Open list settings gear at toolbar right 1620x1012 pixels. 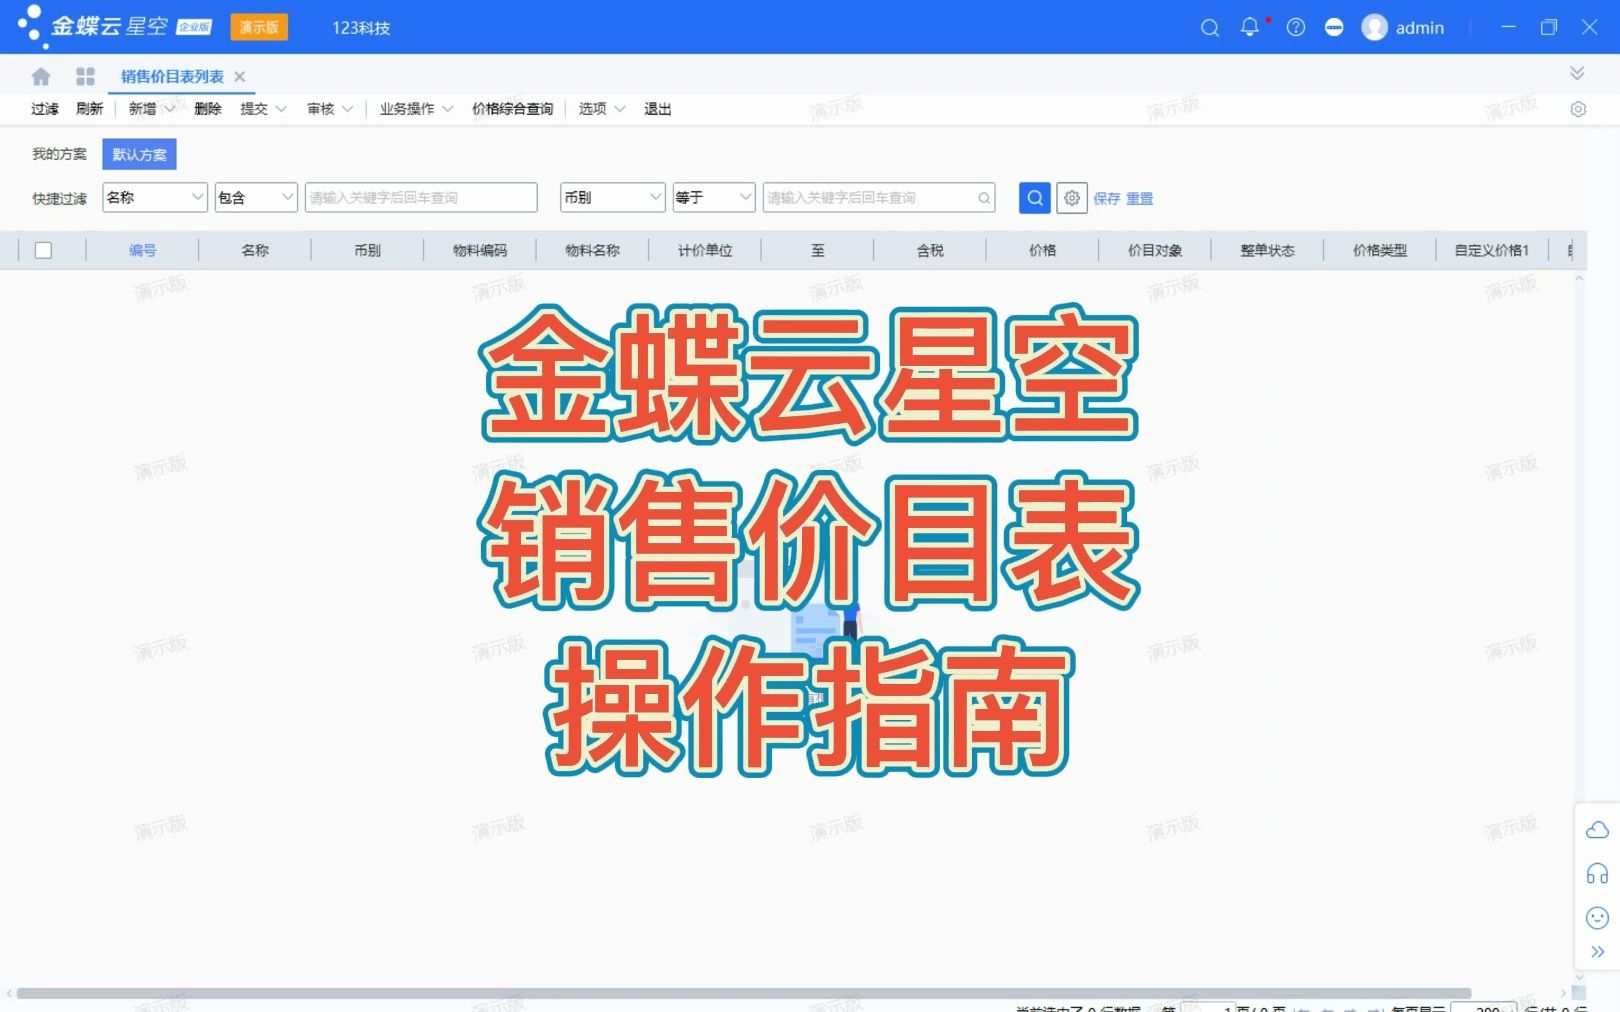[x=1578, y=109]
